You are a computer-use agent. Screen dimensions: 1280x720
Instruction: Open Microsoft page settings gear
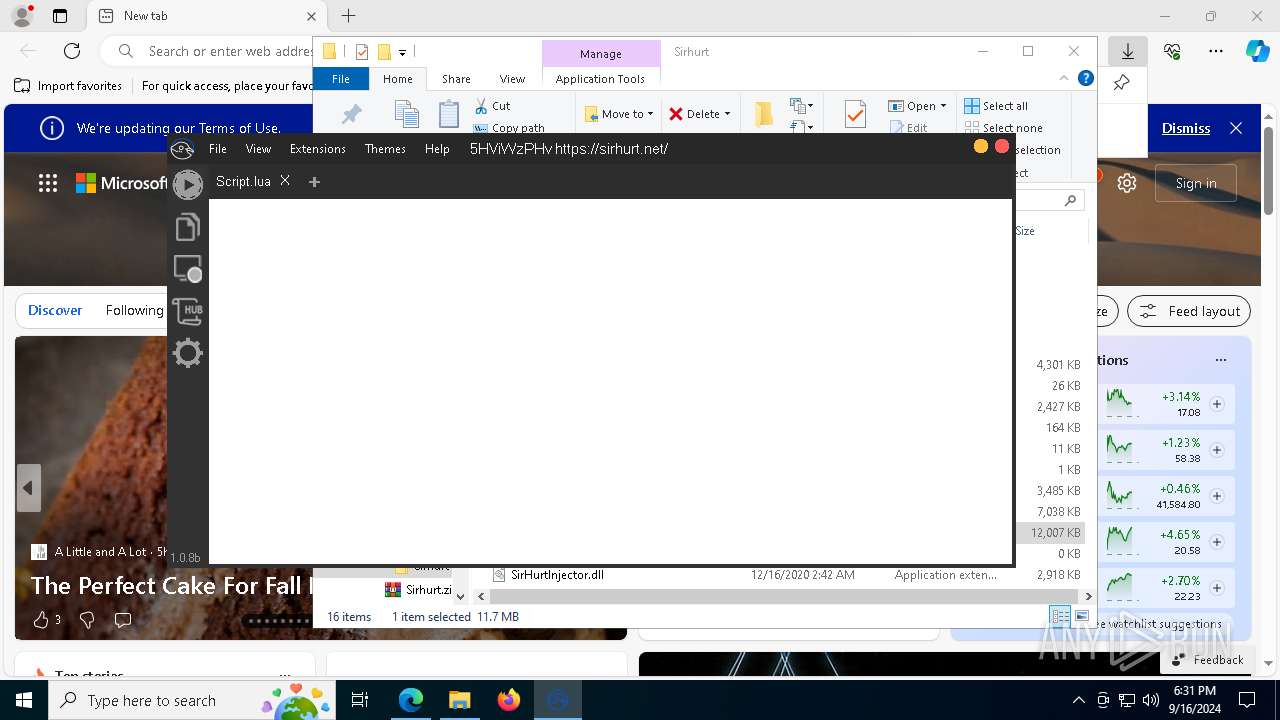click(x=1127, y=183)
